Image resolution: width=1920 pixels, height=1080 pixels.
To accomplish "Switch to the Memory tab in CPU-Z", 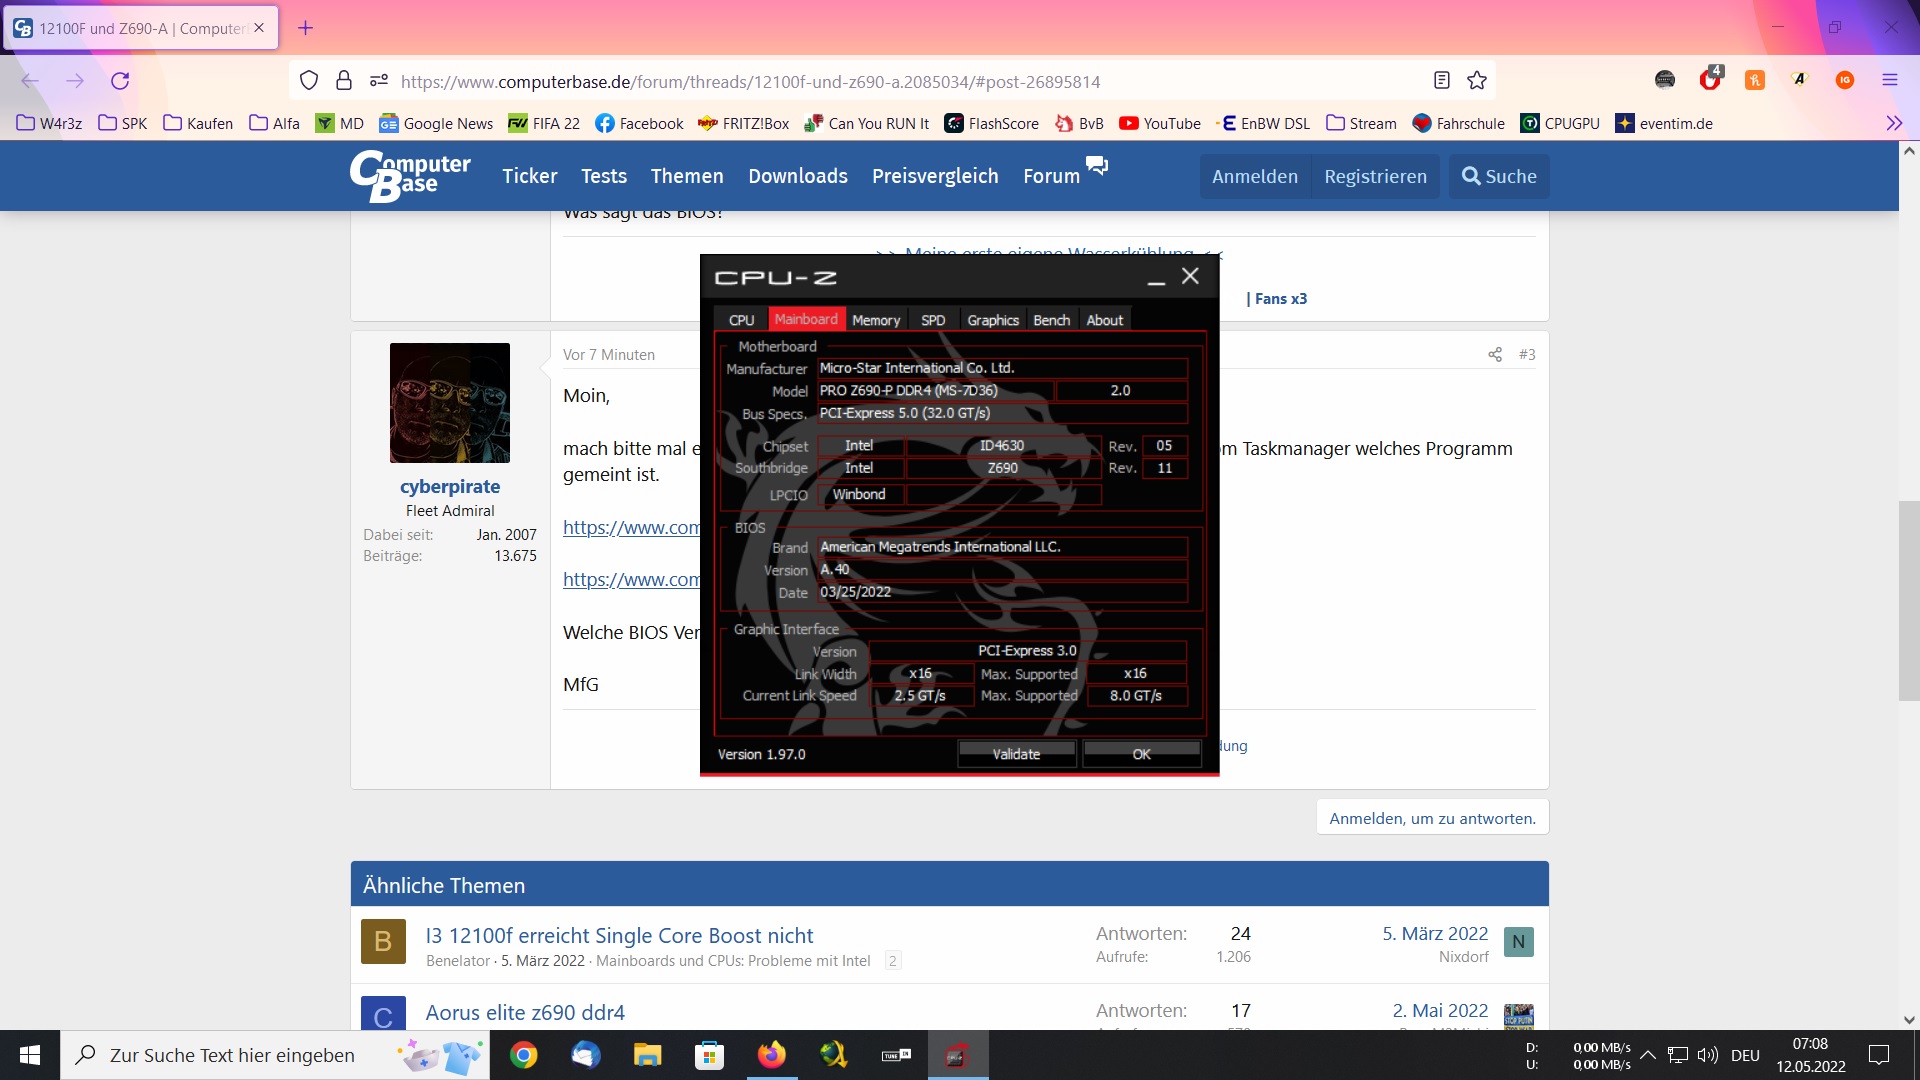I will [x=876, y=320].
